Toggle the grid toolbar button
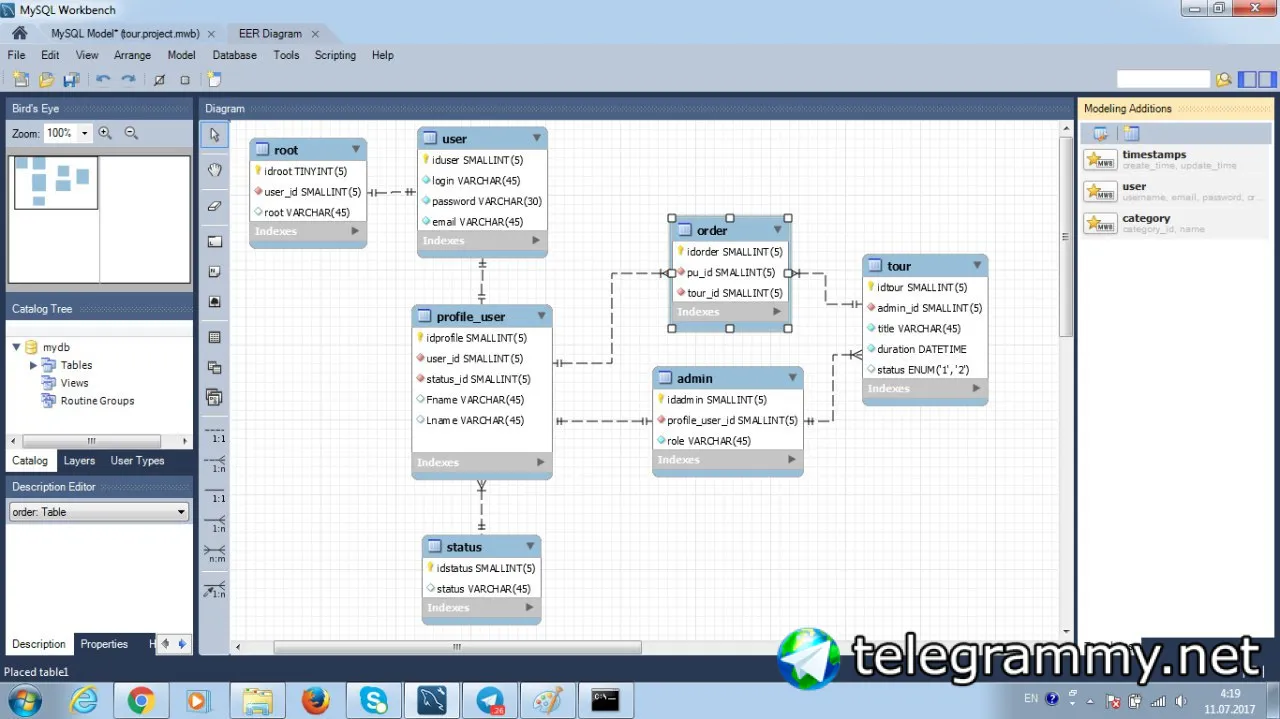This screenshot has width=1280, height=719. tap(159, 80)
